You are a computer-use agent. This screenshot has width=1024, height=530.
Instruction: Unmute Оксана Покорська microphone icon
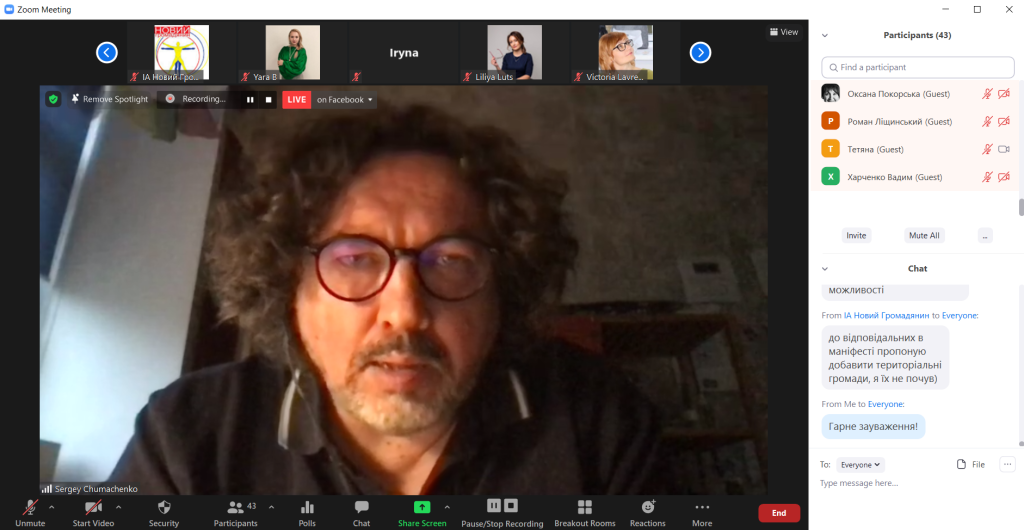click(987, 94)
